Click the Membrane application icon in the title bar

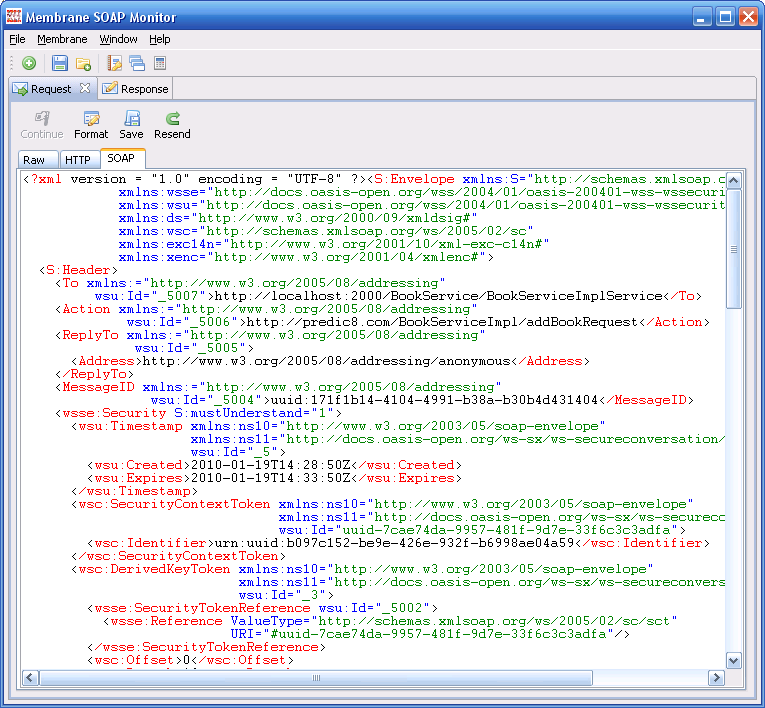(x=14, y=16)
